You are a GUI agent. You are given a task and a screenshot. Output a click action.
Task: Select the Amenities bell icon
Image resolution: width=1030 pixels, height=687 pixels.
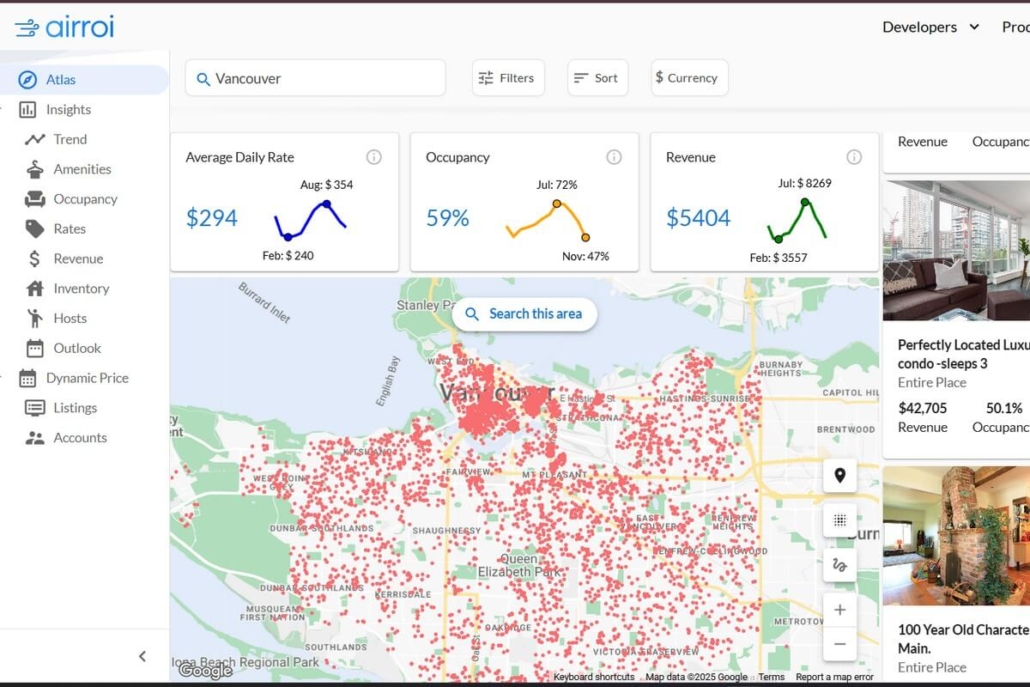pyautogui.click(x=35, y=169)
